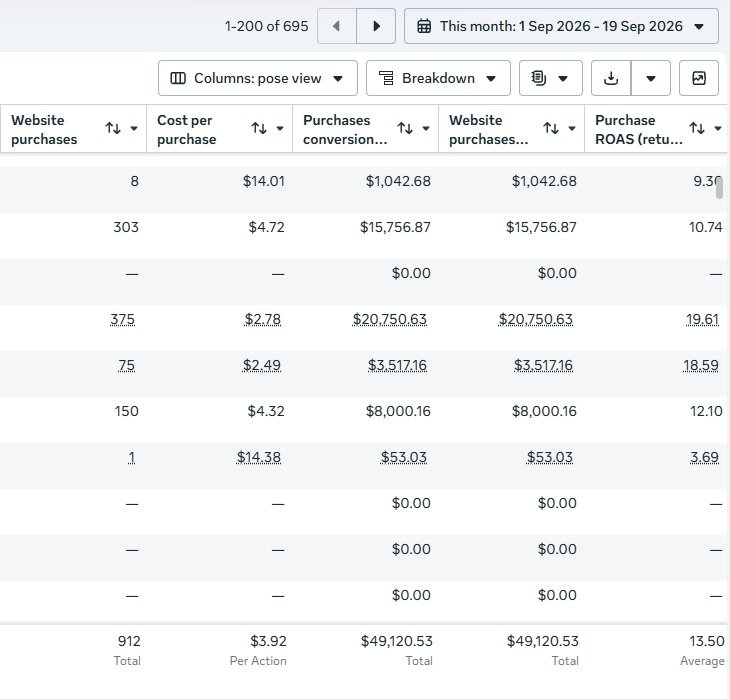Open Website purchases column menu arrow
Image resolution: width=730 pixels, height=700 pixels.
(x=134, y=128)
